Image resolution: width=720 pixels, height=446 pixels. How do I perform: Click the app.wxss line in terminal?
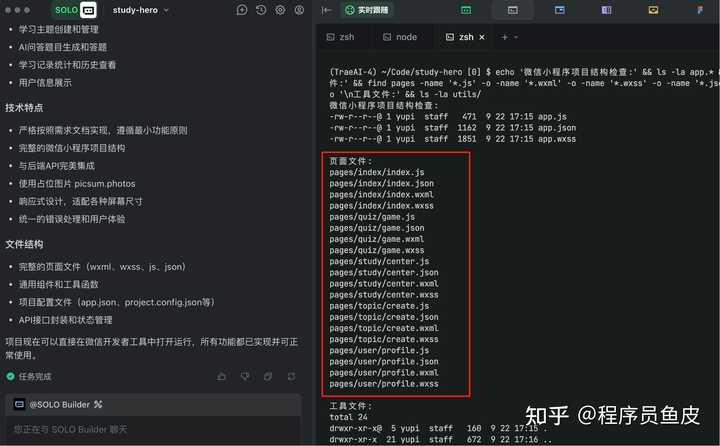tap(452, 139)
